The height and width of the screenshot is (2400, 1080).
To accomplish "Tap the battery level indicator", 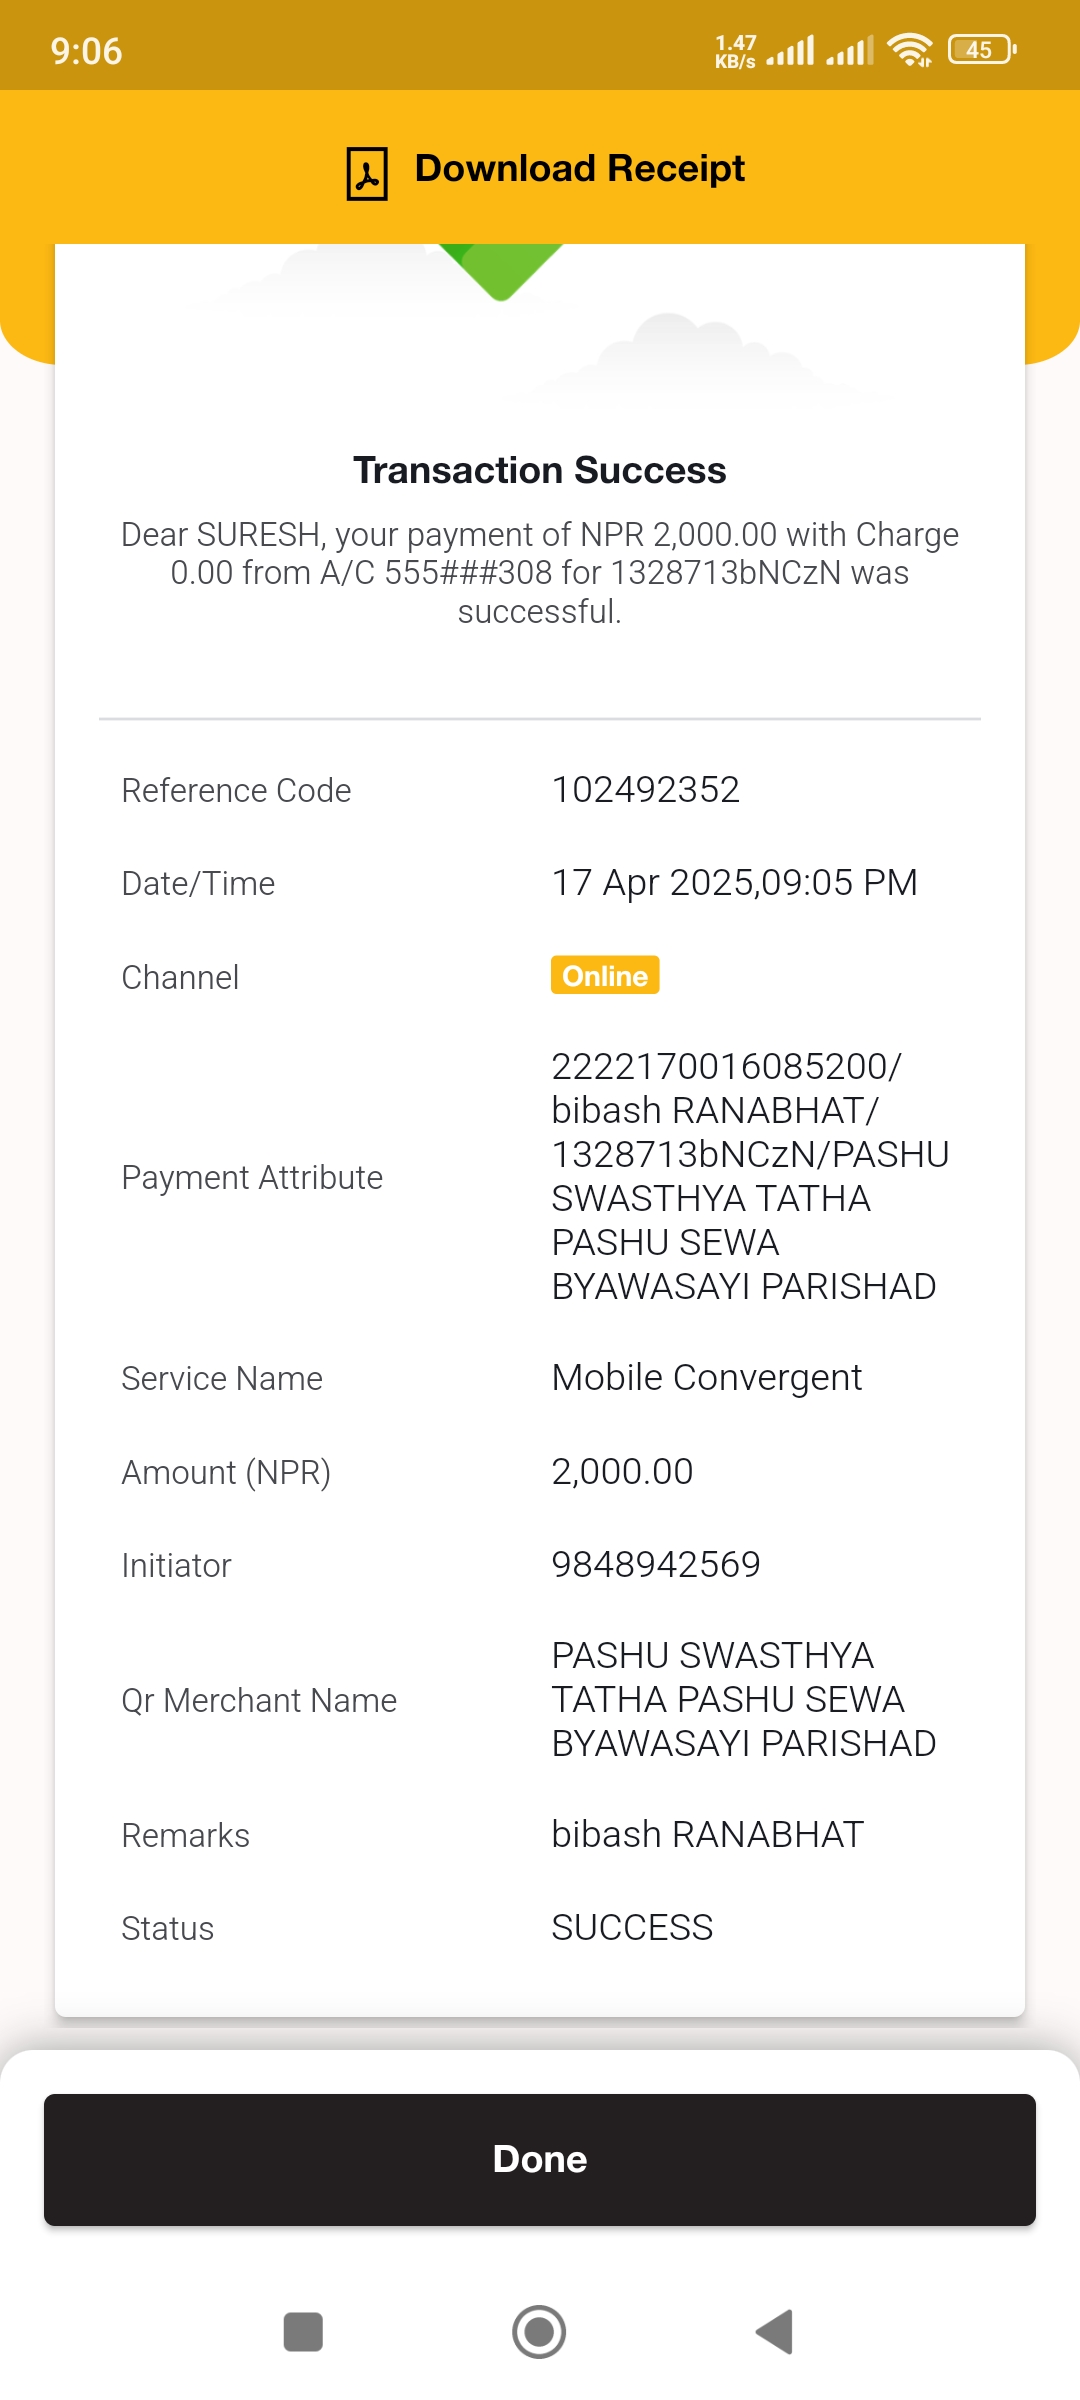I will (982, 49).
